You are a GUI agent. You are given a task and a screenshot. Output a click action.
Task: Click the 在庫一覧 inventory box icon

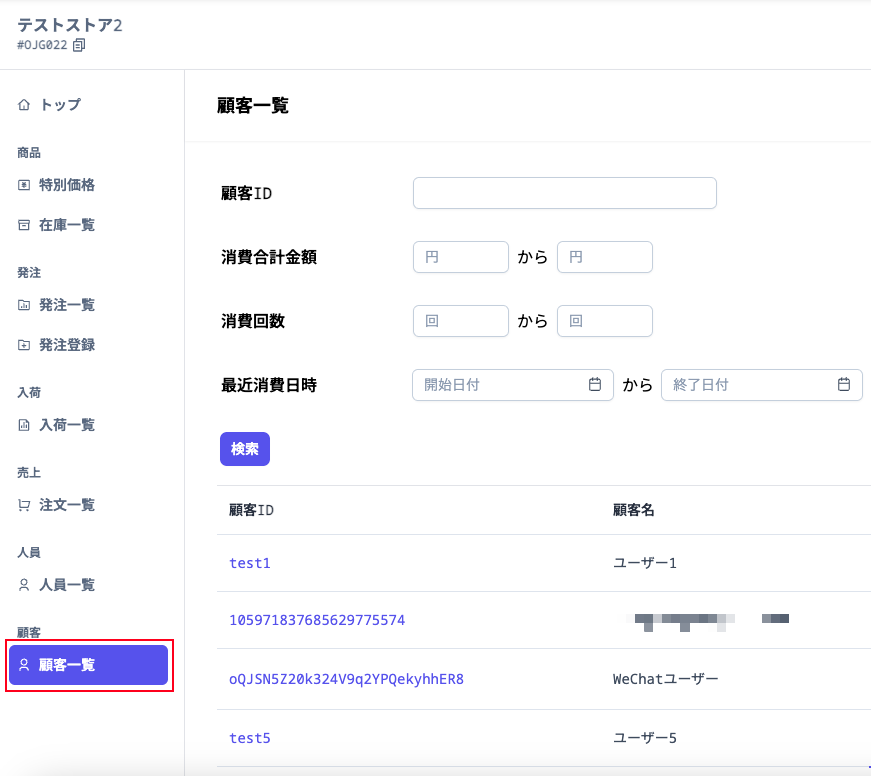(x=24, y=225)
